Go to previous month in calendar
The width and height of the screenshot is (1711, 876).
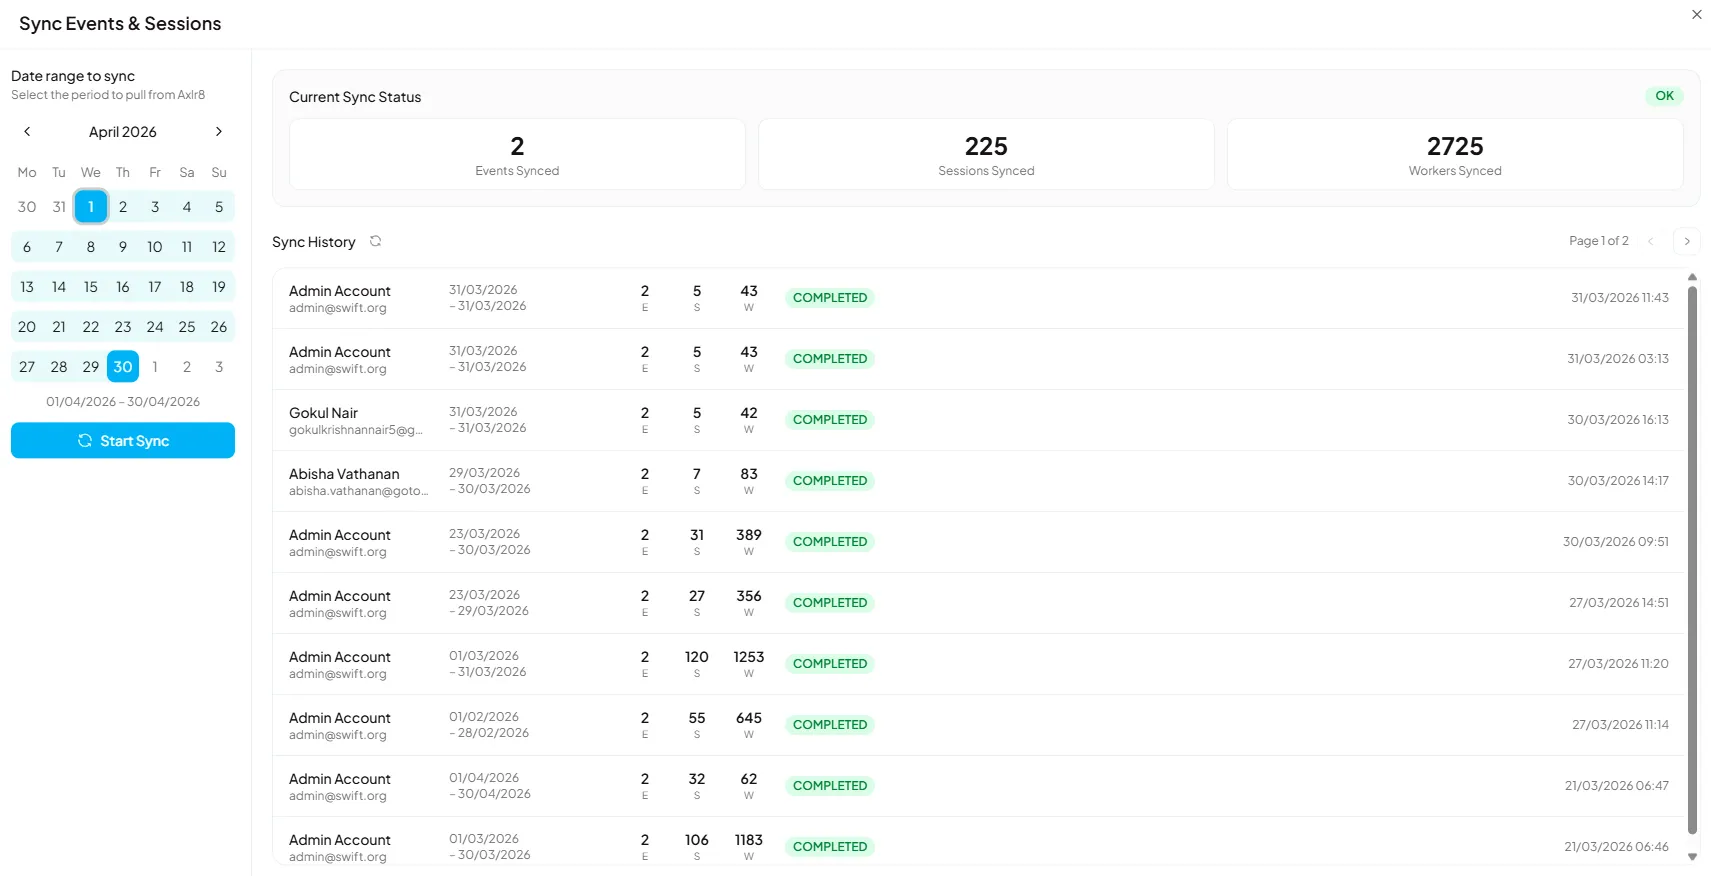[27, 132]
